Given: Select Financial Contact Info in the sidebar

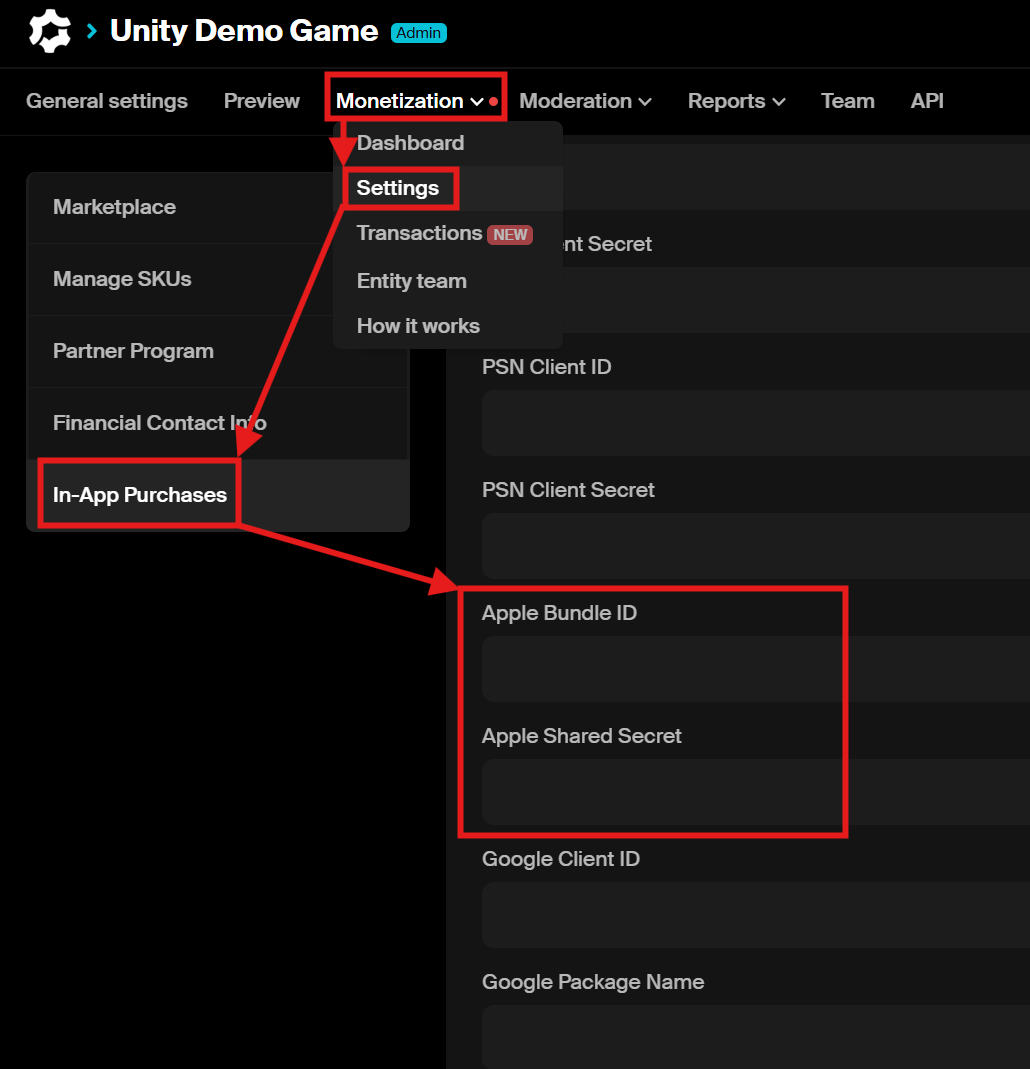Looking at the screenshot, I should coord(217,423).
